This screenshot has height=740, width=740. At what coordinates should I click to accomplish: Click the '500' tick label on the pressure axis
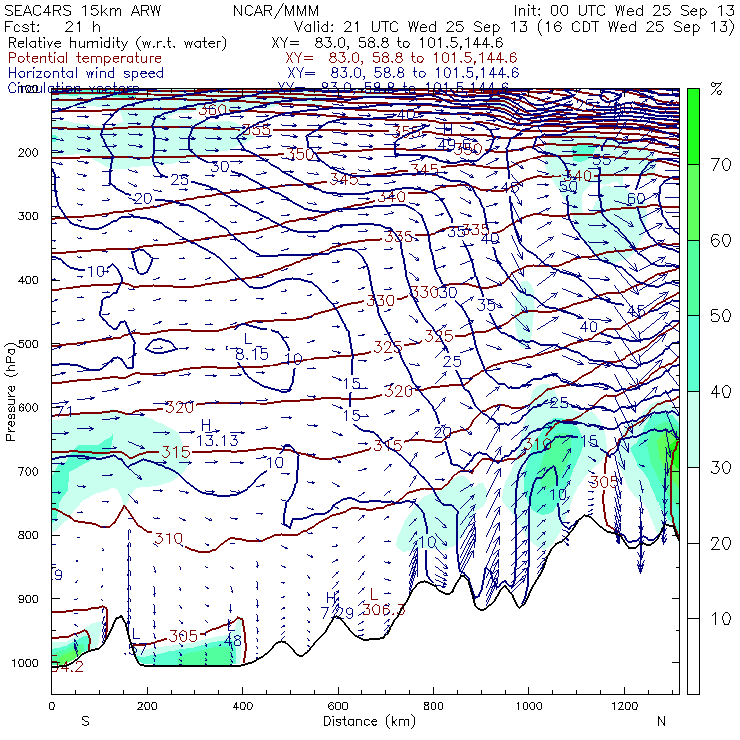pyautogui.click(x=28, y=344)
